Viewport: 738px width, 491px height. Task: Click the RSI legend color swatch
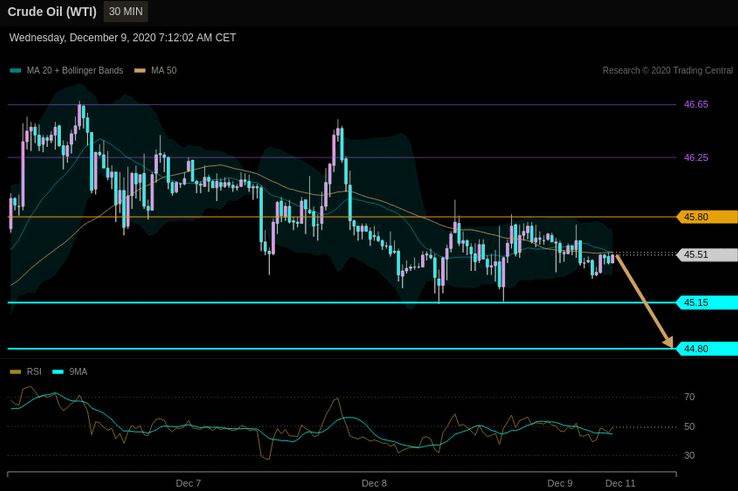(x=16, y=372)
